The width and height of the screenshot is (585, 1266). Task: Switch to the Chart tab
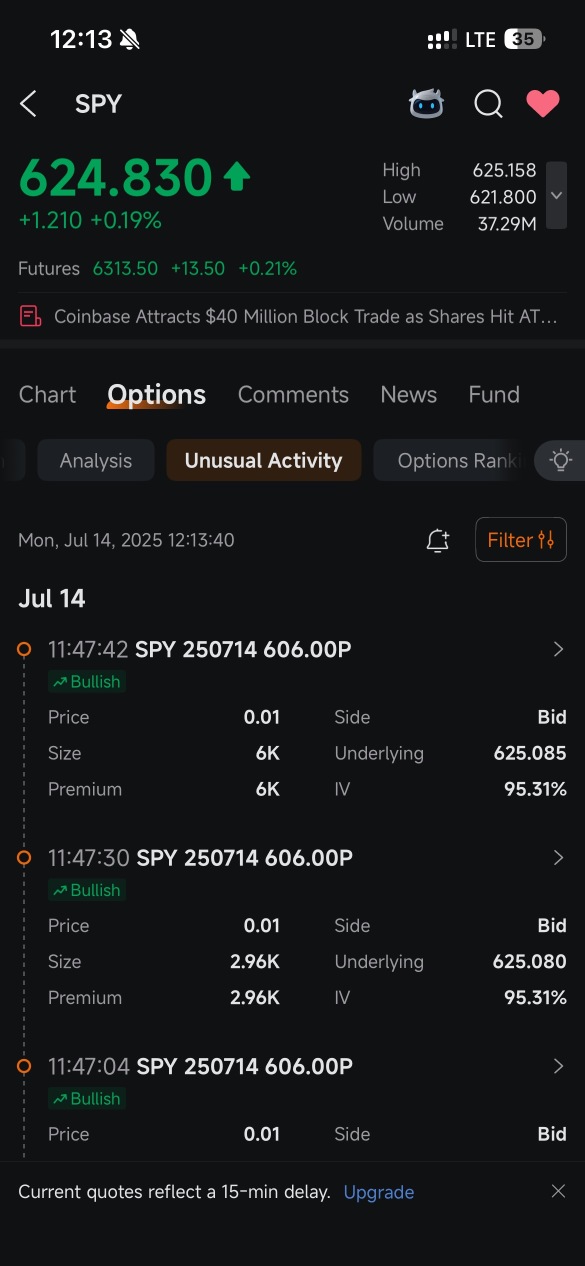point(47,395)
